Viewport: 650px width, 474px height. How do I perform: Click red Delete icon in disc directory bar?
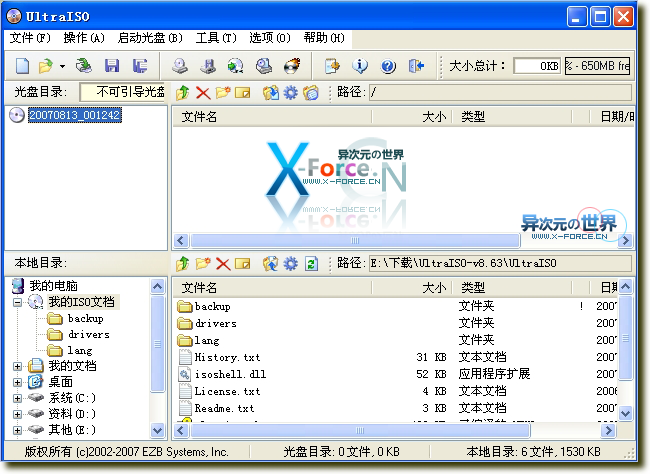[203, 92]
